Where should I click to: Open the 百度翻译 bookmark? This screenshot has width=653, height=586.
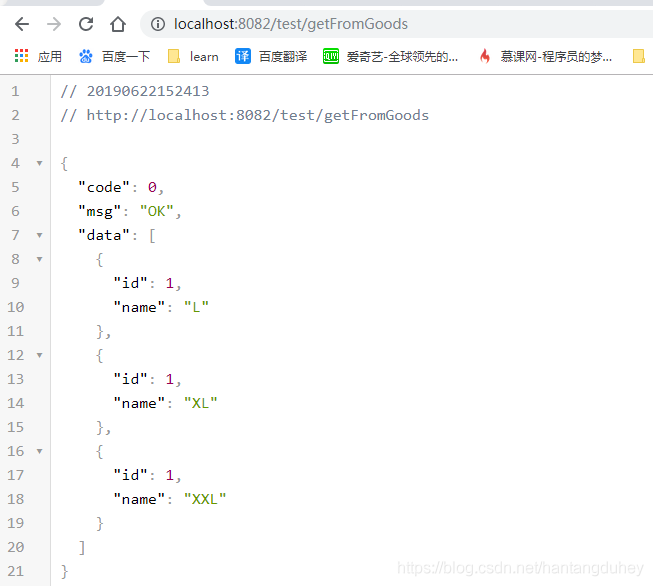tap(271, 56)
